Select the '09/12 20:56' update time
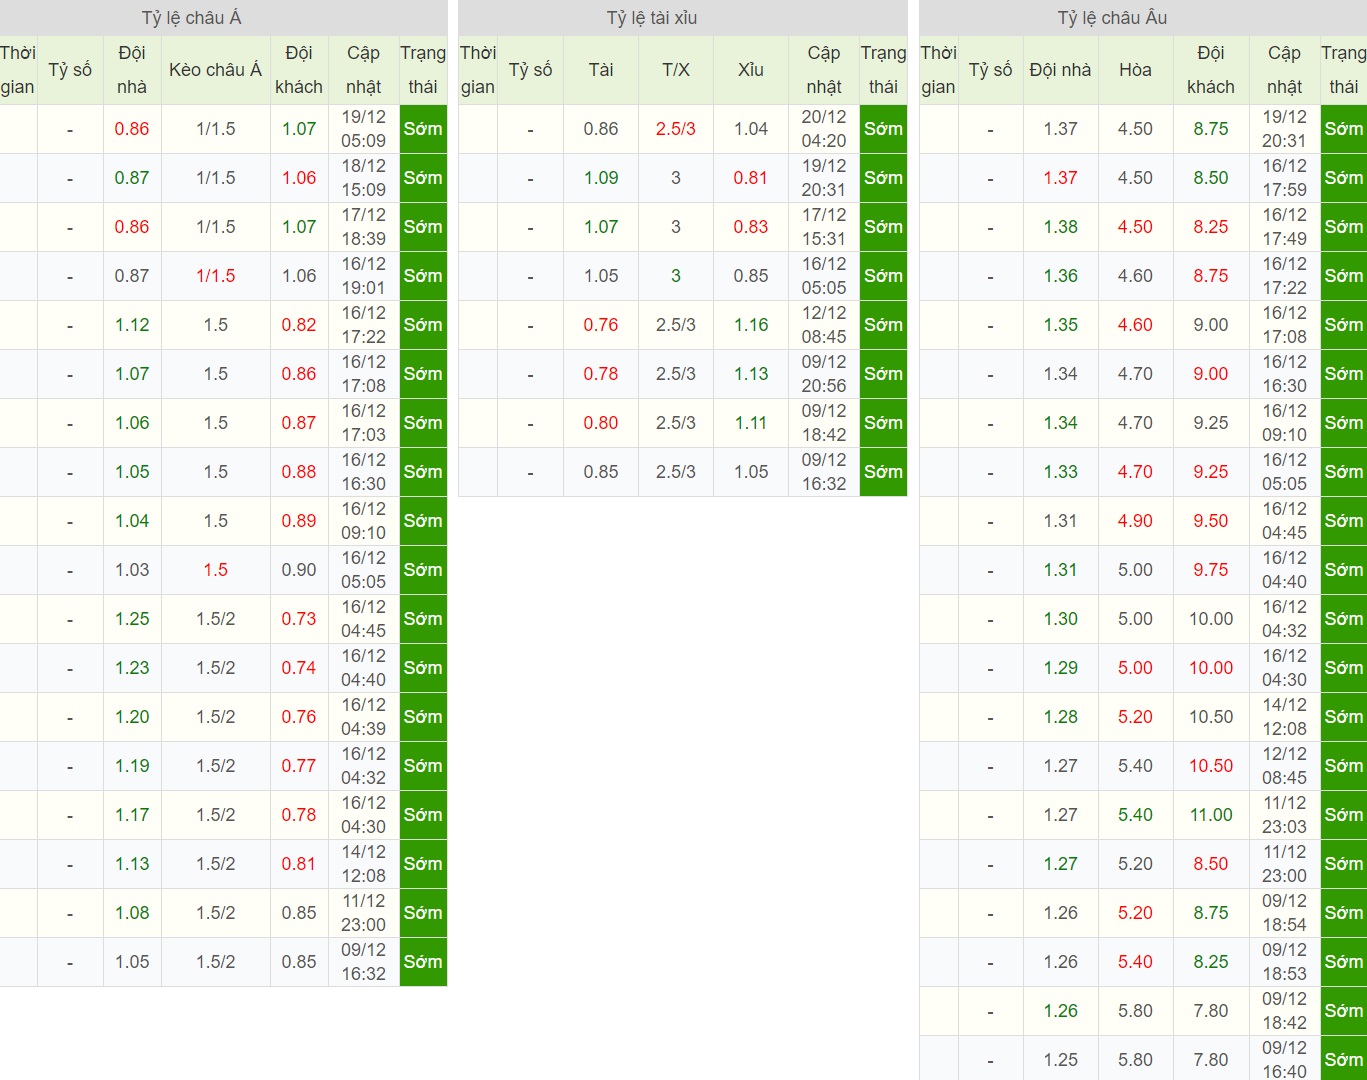Image resolution: width=1367 pixels, height=1080 pixels. [x=824, y=374]
